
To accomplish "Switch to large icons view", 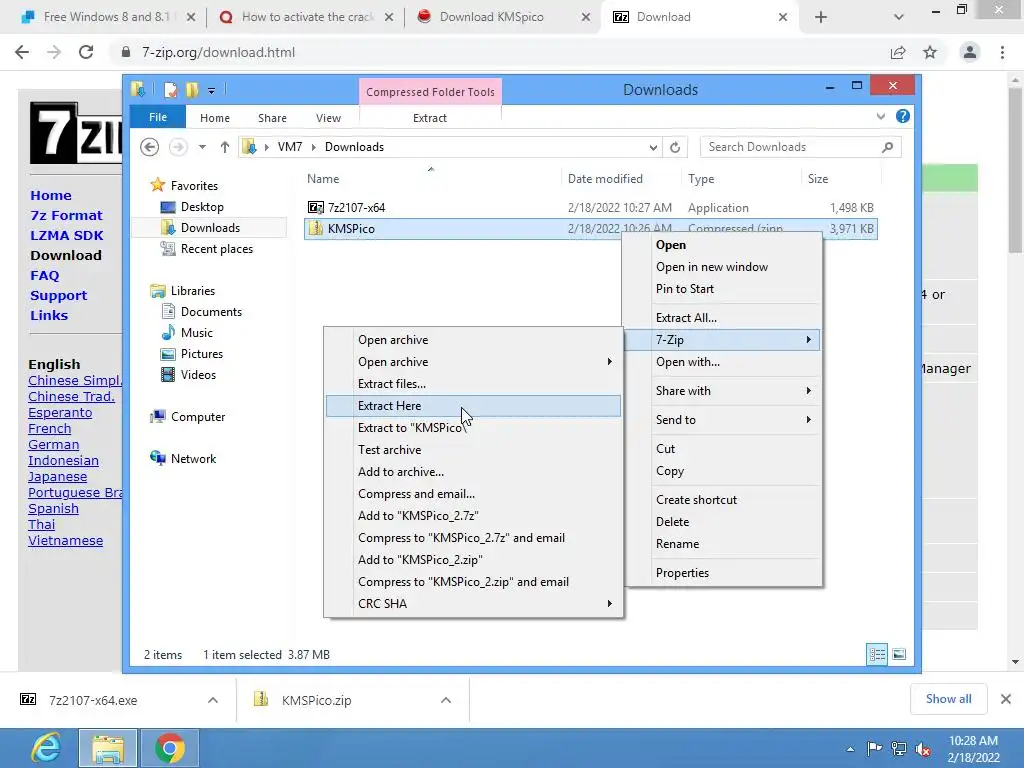I will pyautogui.click(x=899, y=654).
